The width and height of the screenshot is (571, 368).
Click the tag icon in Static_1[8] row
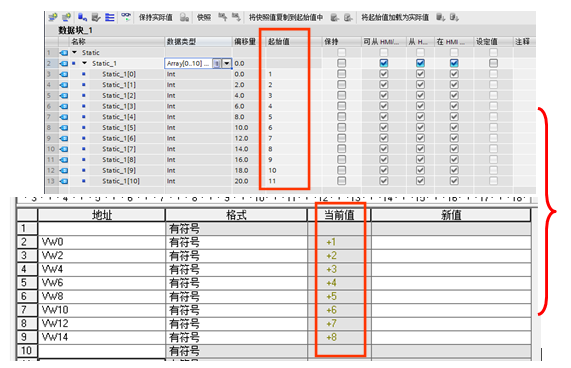pos(64,160)
